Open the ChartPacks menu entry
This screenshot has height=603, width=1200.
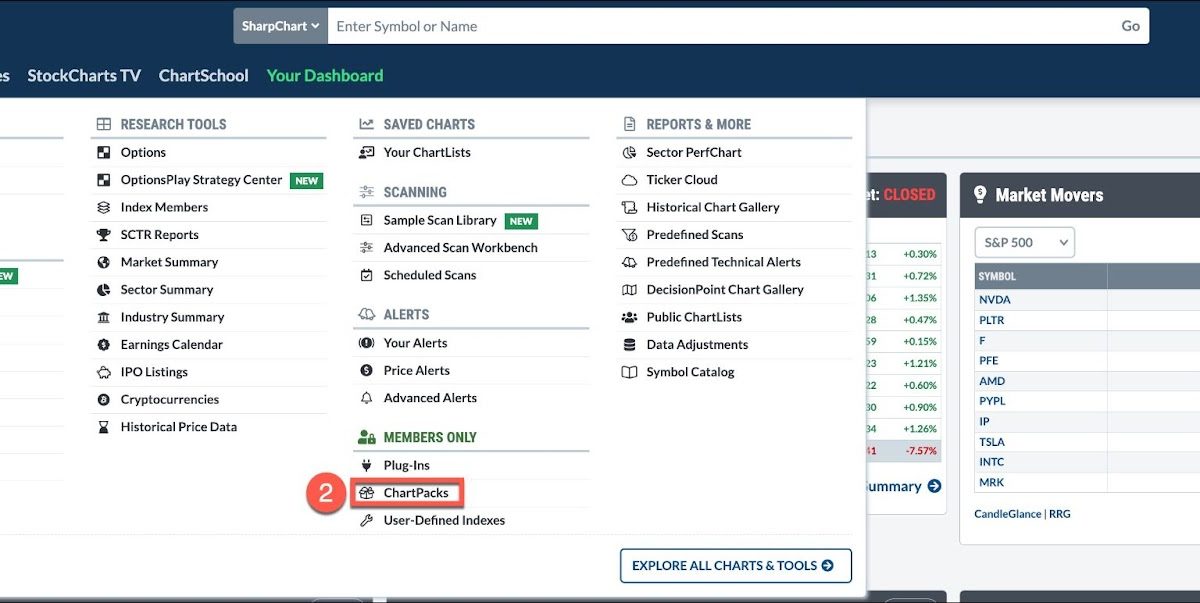pos(416,493)
